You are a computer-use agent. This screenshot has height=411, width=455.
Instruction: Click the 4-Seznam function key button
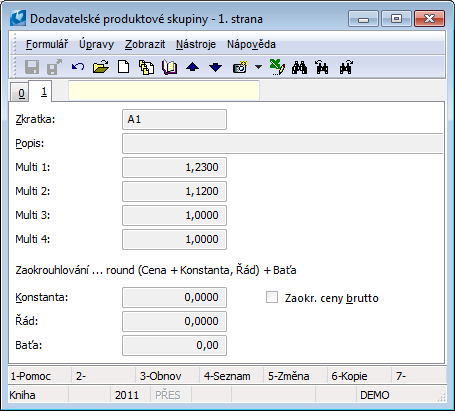tap(231, 376)
